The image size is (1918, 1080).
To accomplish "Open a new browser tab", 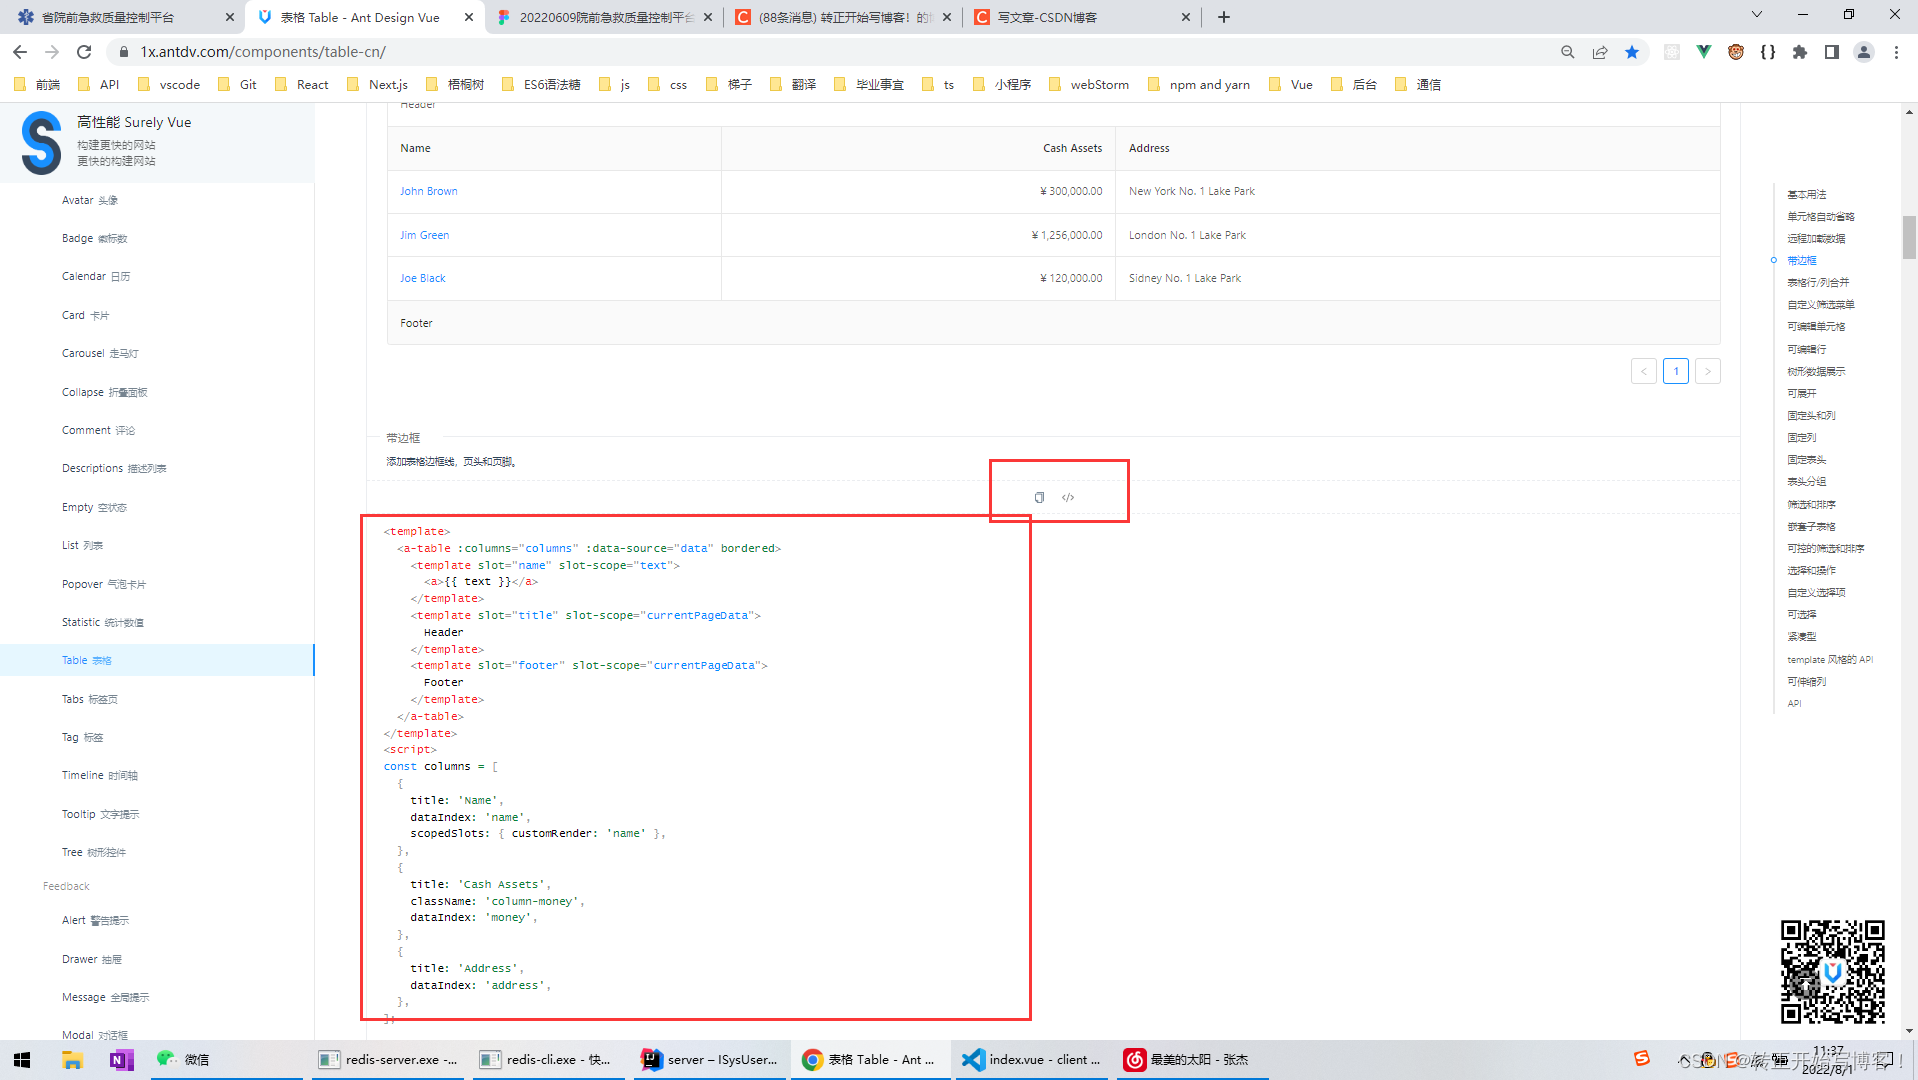I will 1224,17.
